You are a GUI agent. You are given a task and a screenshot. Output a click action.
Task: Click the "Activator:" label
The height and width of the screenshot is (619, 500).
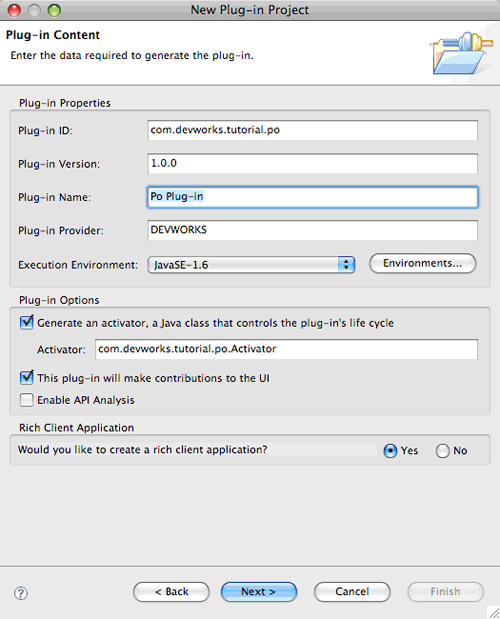point(61,350)
